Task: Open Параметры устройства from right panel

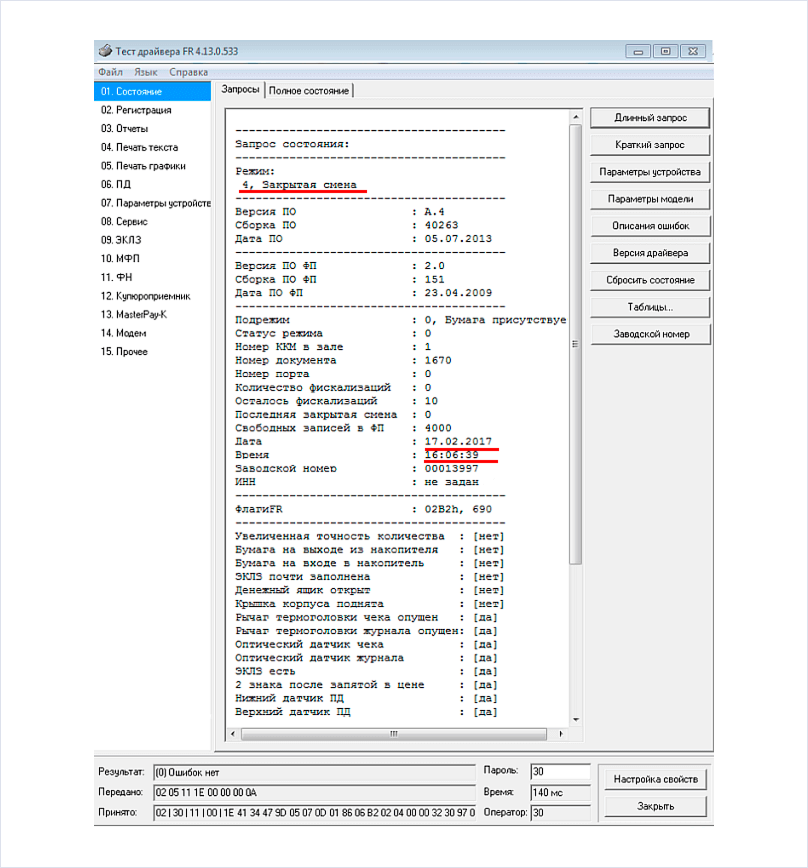Action: click(650, 172)
